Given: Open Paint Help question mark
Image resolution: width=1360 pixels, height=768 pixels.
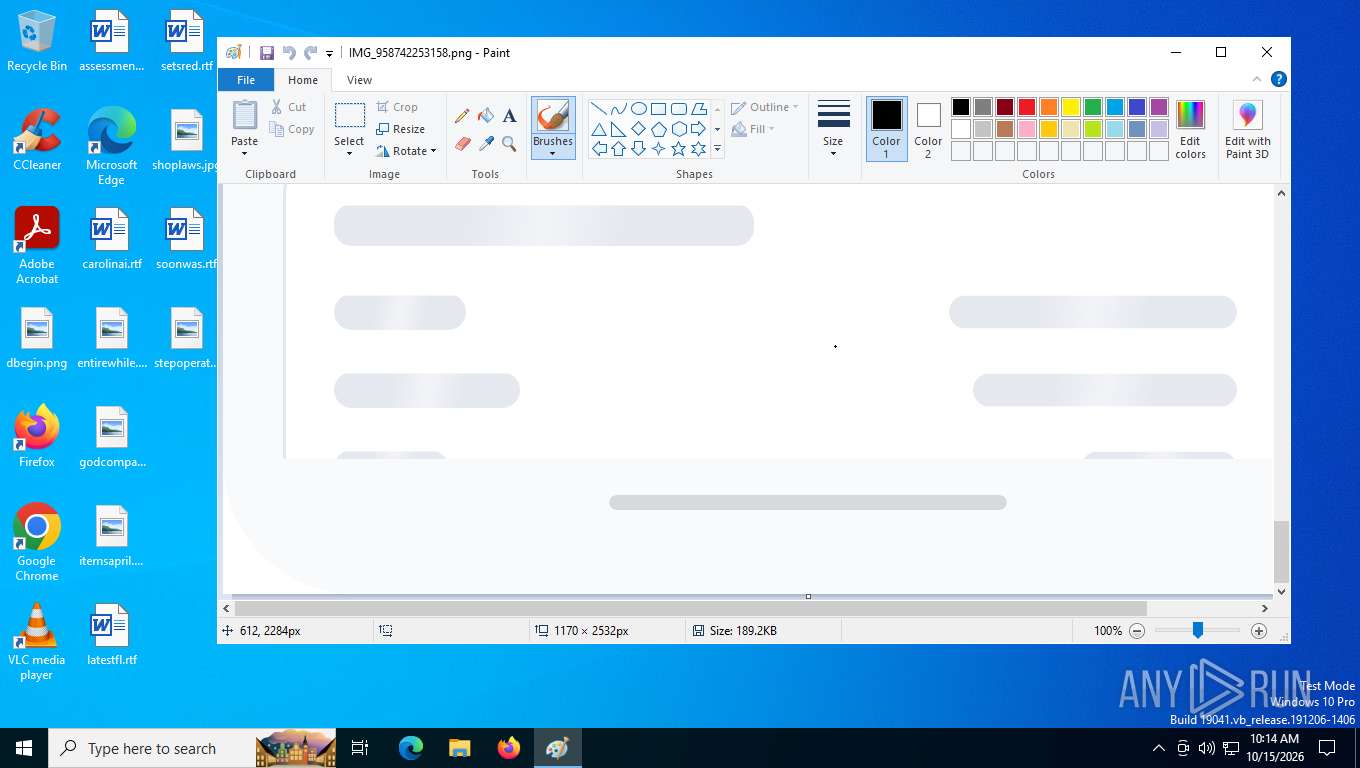Looking at the screenshot, I should (x=1278, y=80).
